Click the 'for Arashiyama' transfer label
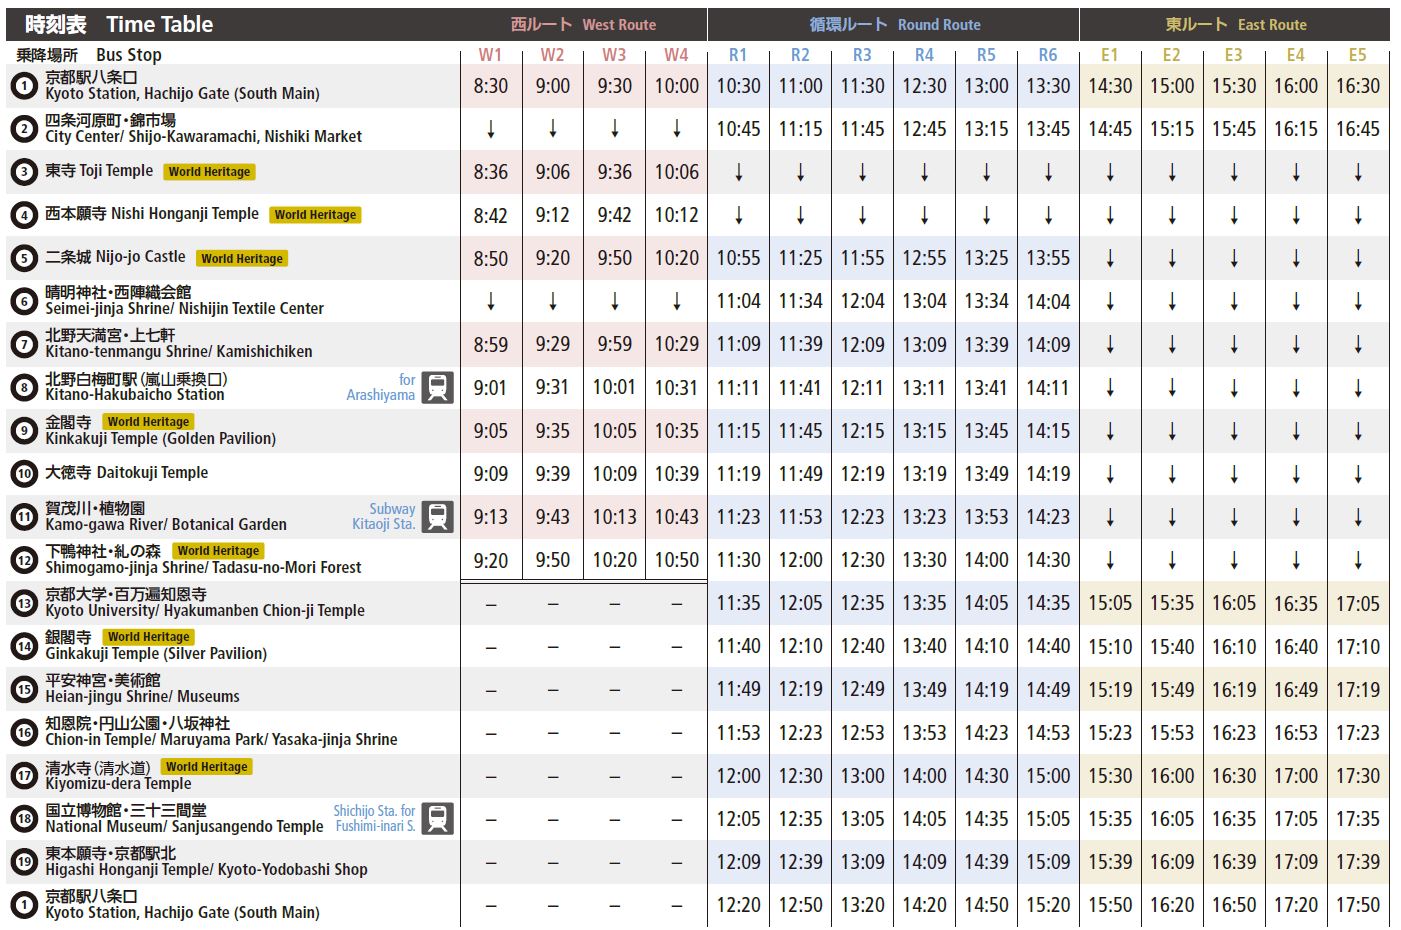The image size is (1401, 930). click(x=381, y=387)
